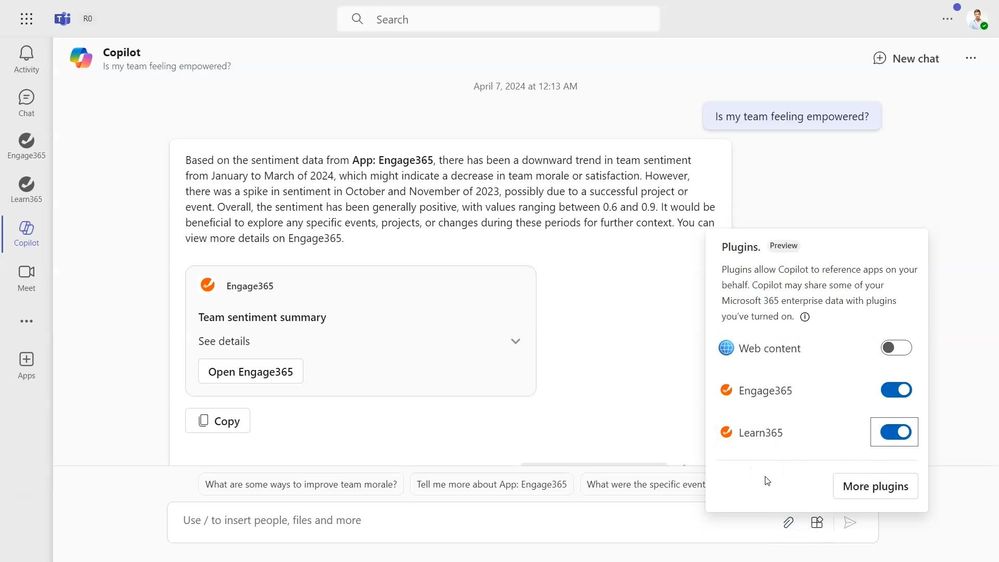This screenshot has width=999, height=562.
Task: Open the Activity feed in sidebar
Action: pyautogui.click(x=26, y=59)
